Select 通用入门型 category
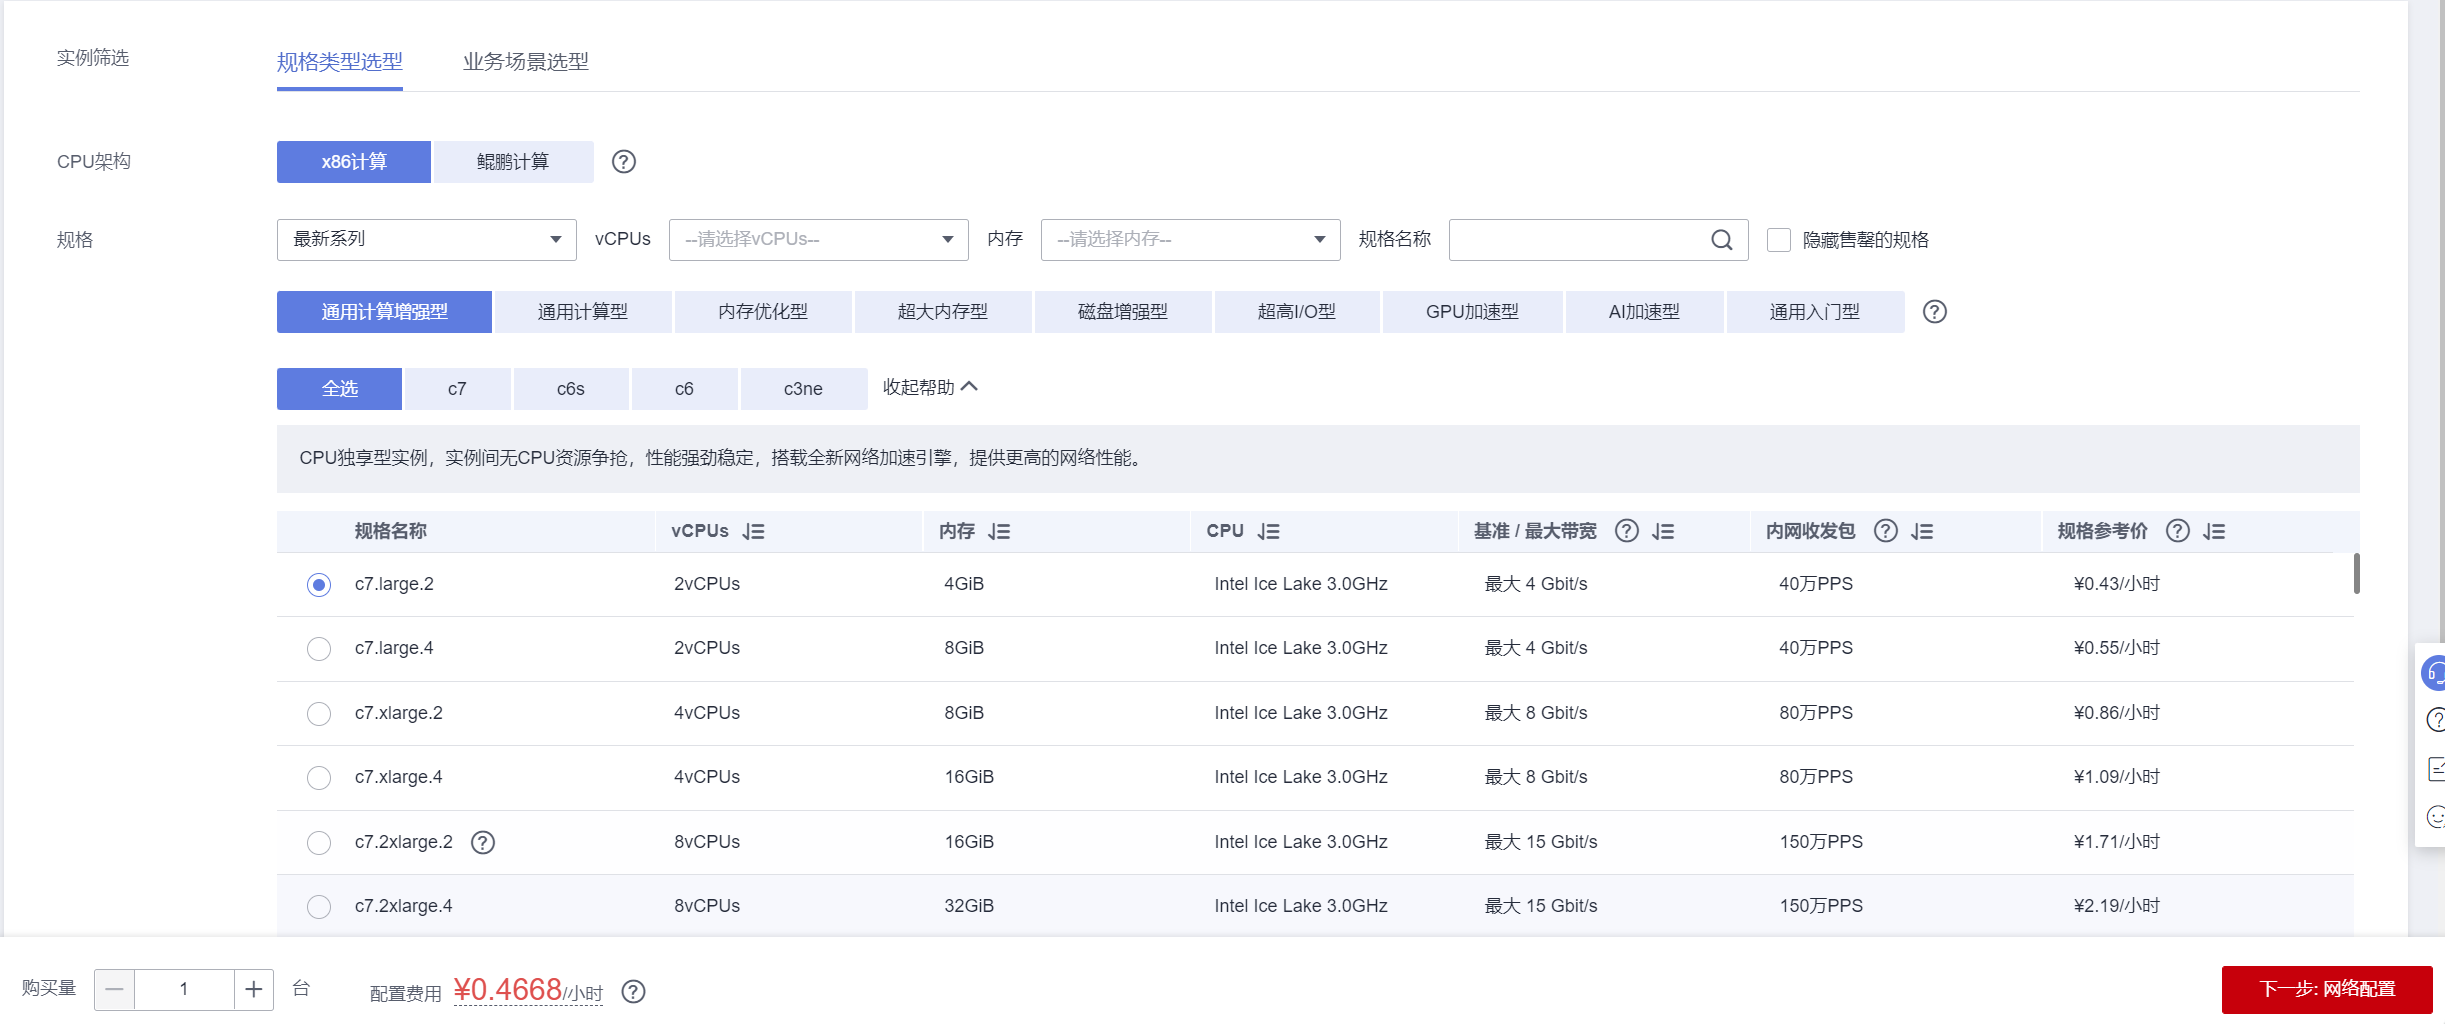The image size is (2445, 1024). (1815, 312)
